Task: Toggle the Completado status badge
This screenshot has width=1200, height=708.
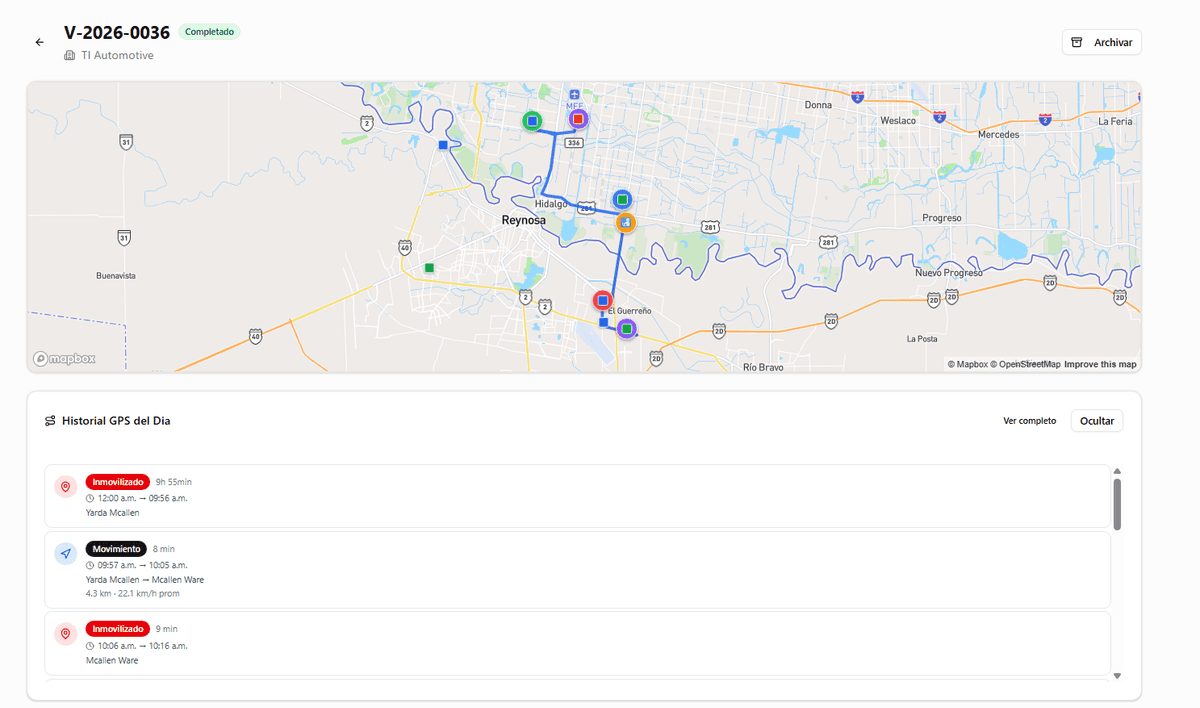Action: [x=209, y=31]
